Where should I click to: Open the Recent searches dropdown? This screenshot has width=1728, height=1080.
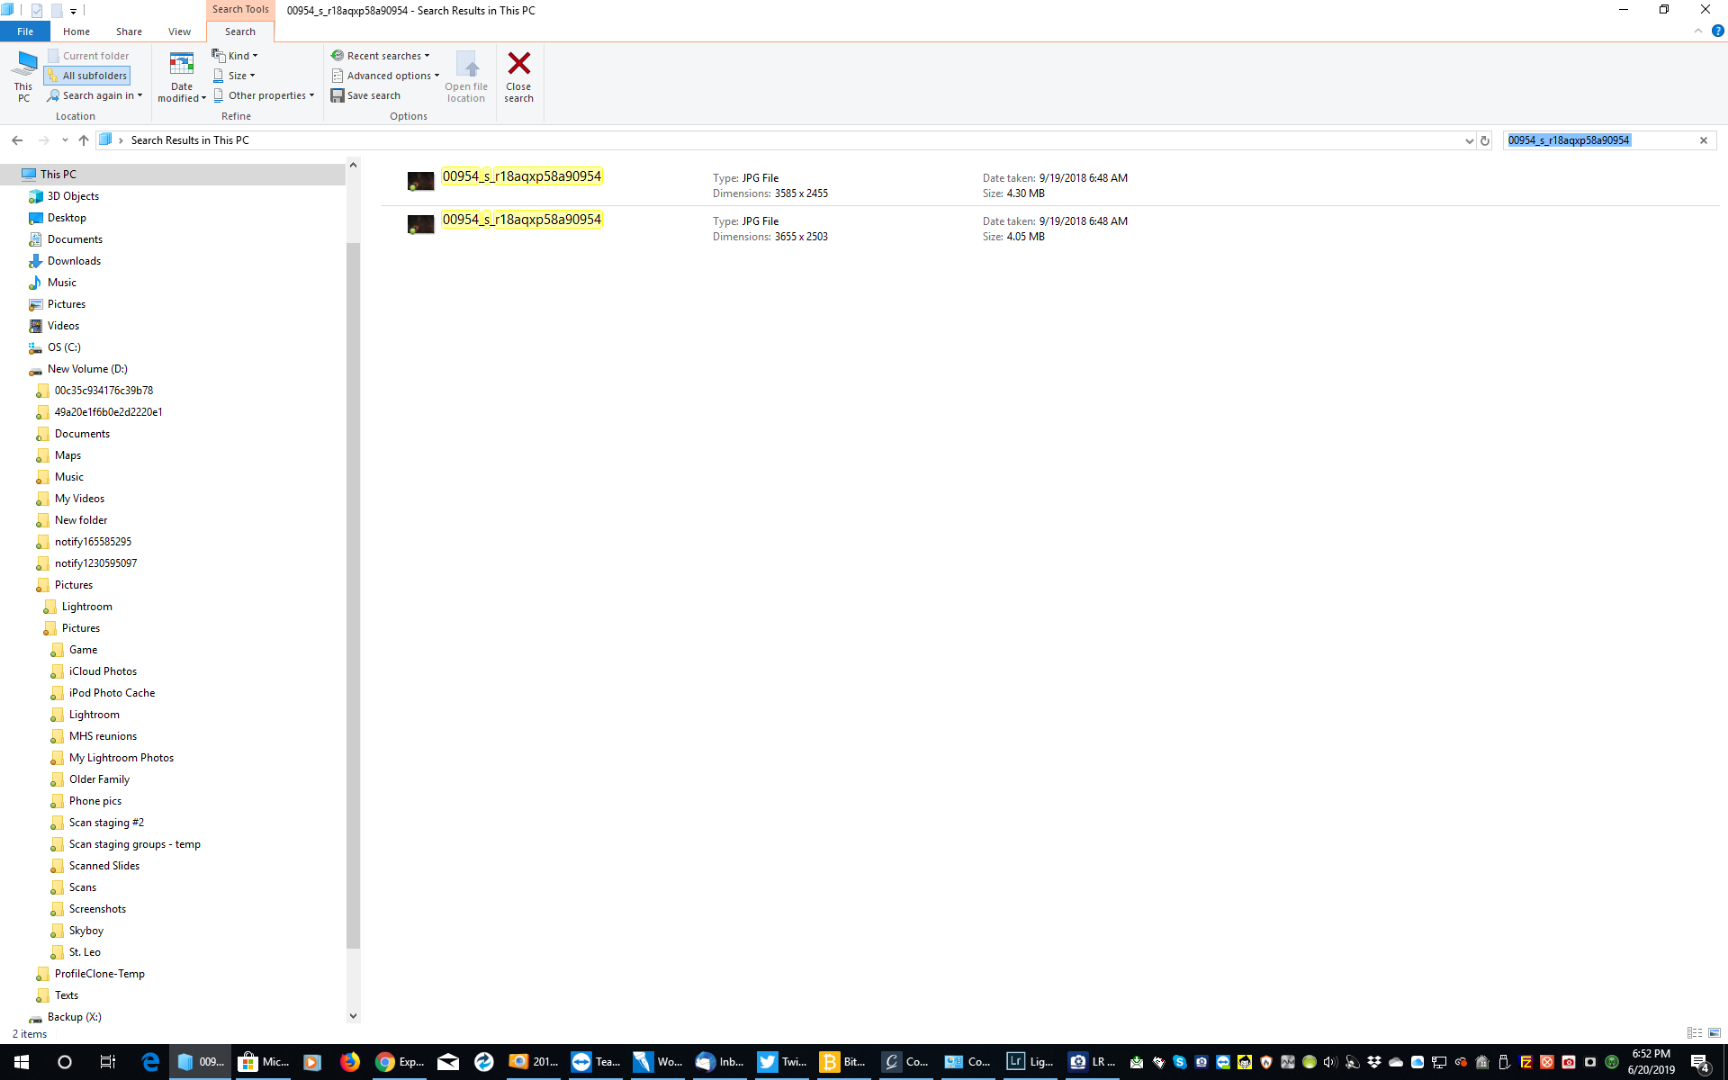tap(380, 56)
